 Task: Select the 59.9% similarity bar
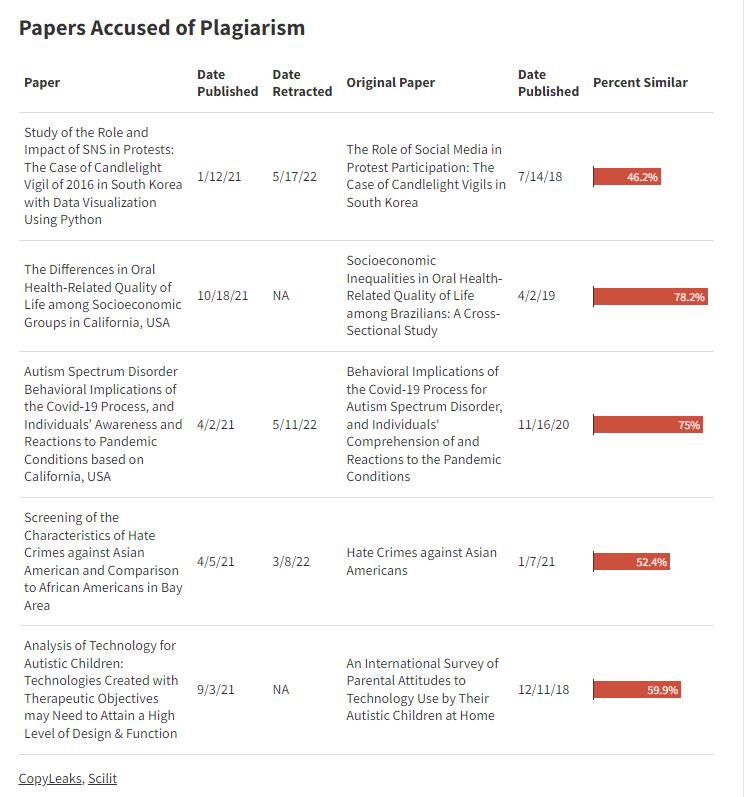point(637,690)
